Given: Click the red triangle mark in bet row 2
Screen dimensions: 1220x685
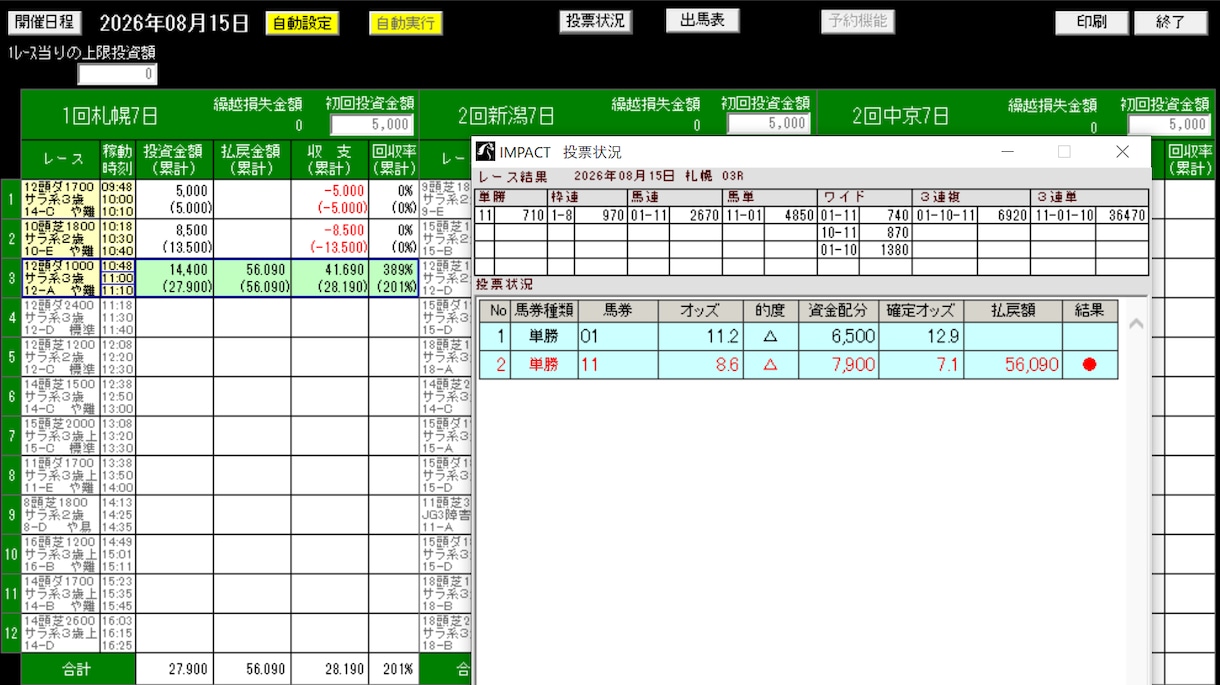Looking at the screenshot, I should pyautogui.click(x=770, y=365).
